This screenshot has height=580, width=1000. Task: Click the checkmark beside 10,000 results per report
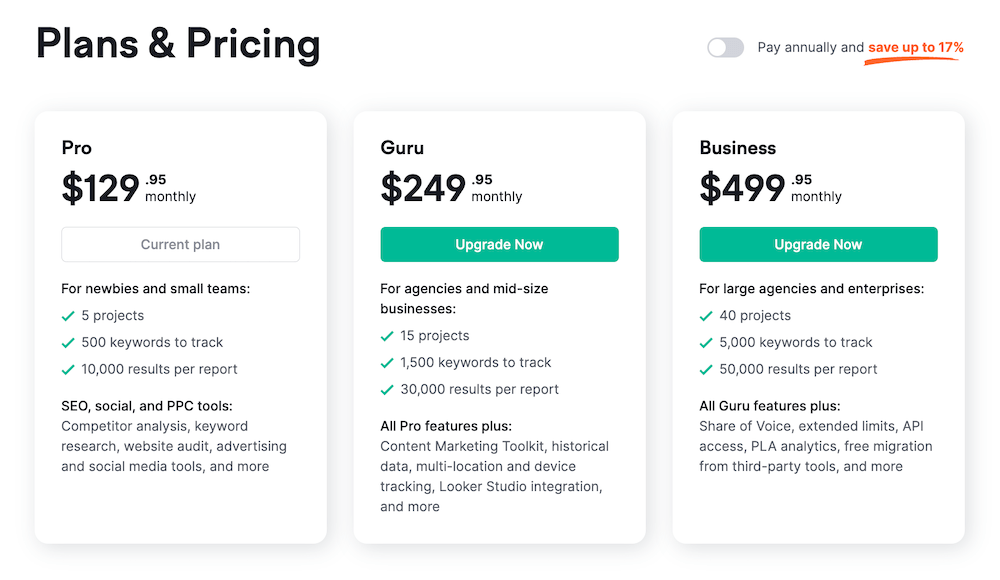pos(68,370)
